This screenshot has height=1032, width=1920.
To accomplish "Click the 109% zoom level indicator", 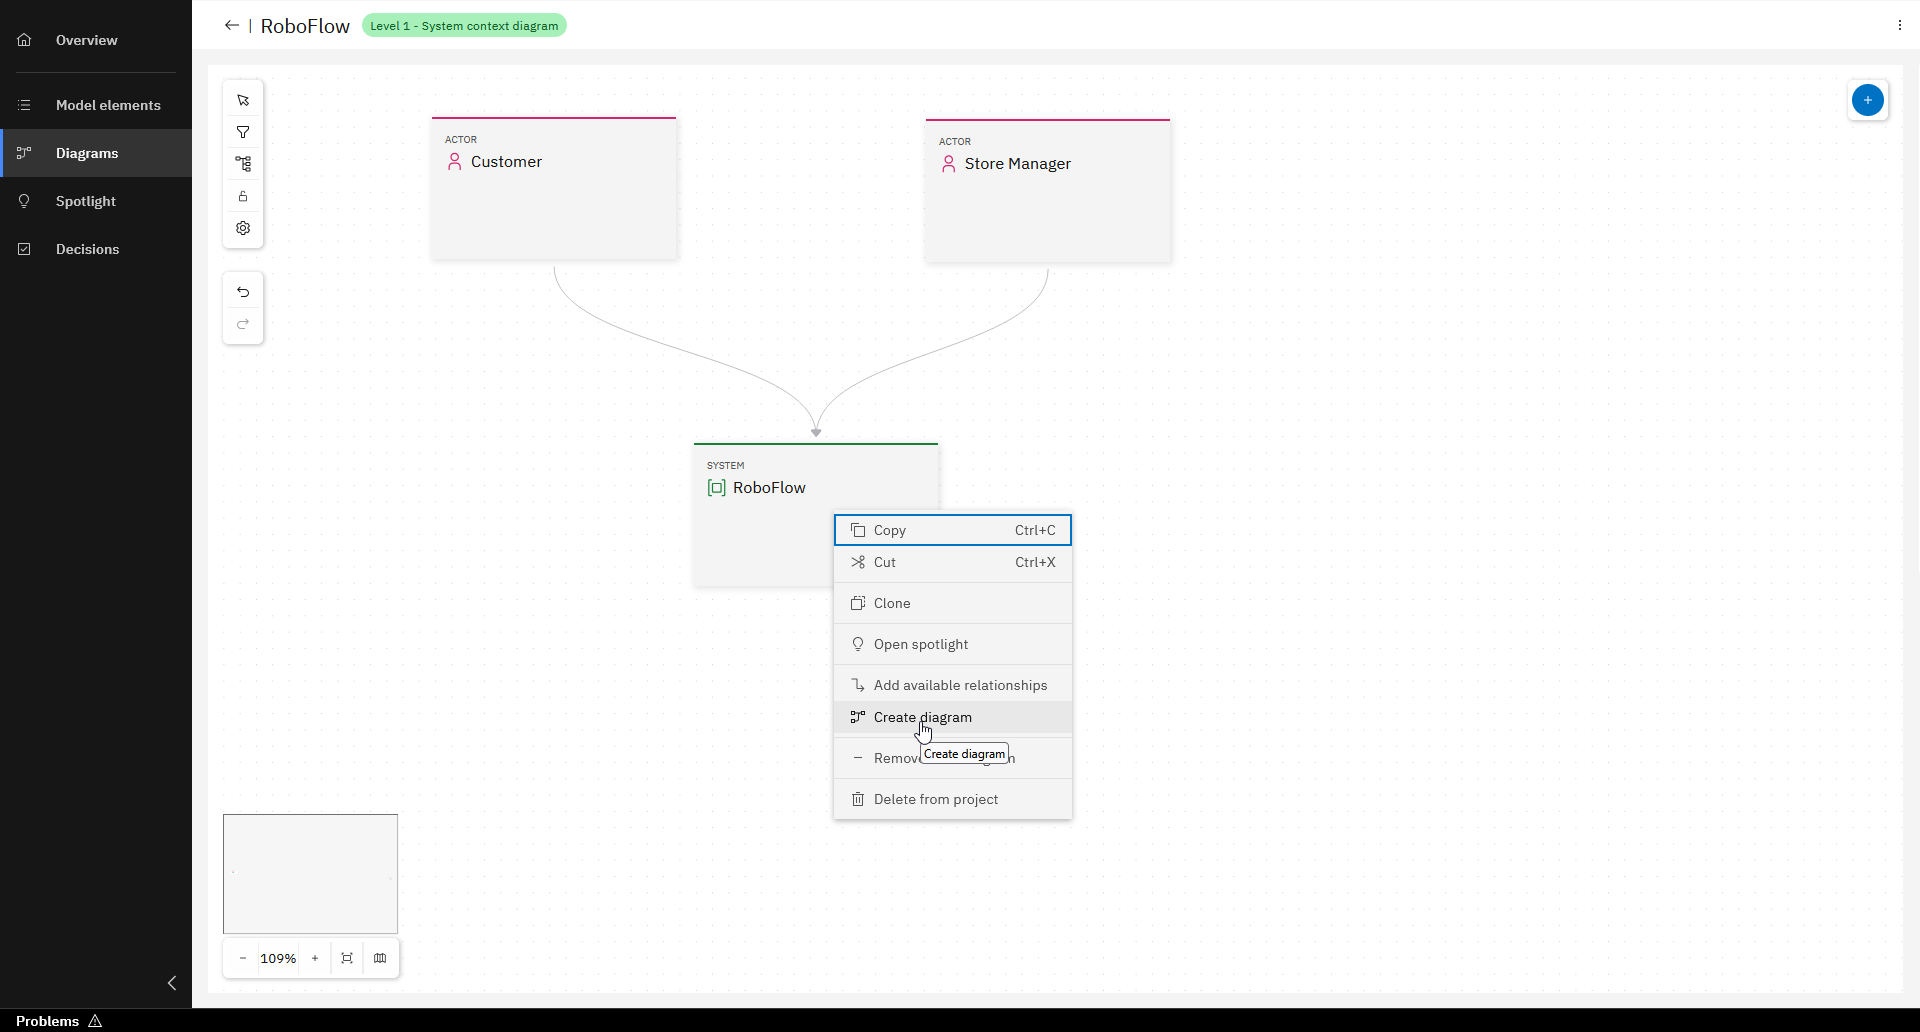I will [x=278, y=958].
